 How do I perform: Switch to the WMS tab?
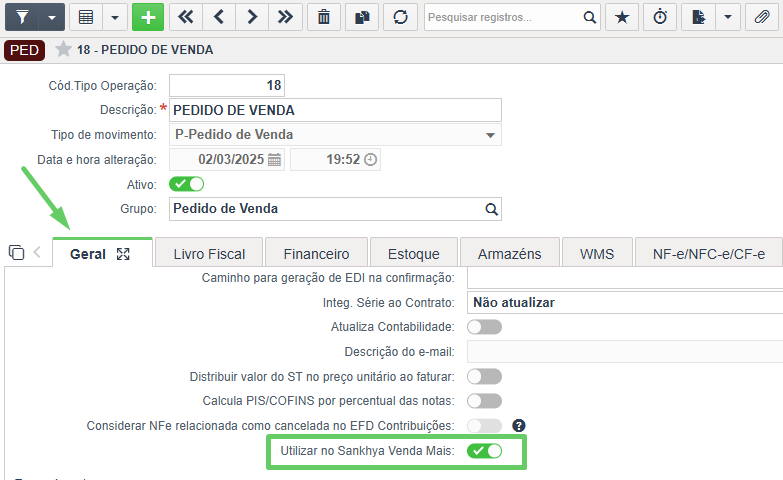coord(597,254)
